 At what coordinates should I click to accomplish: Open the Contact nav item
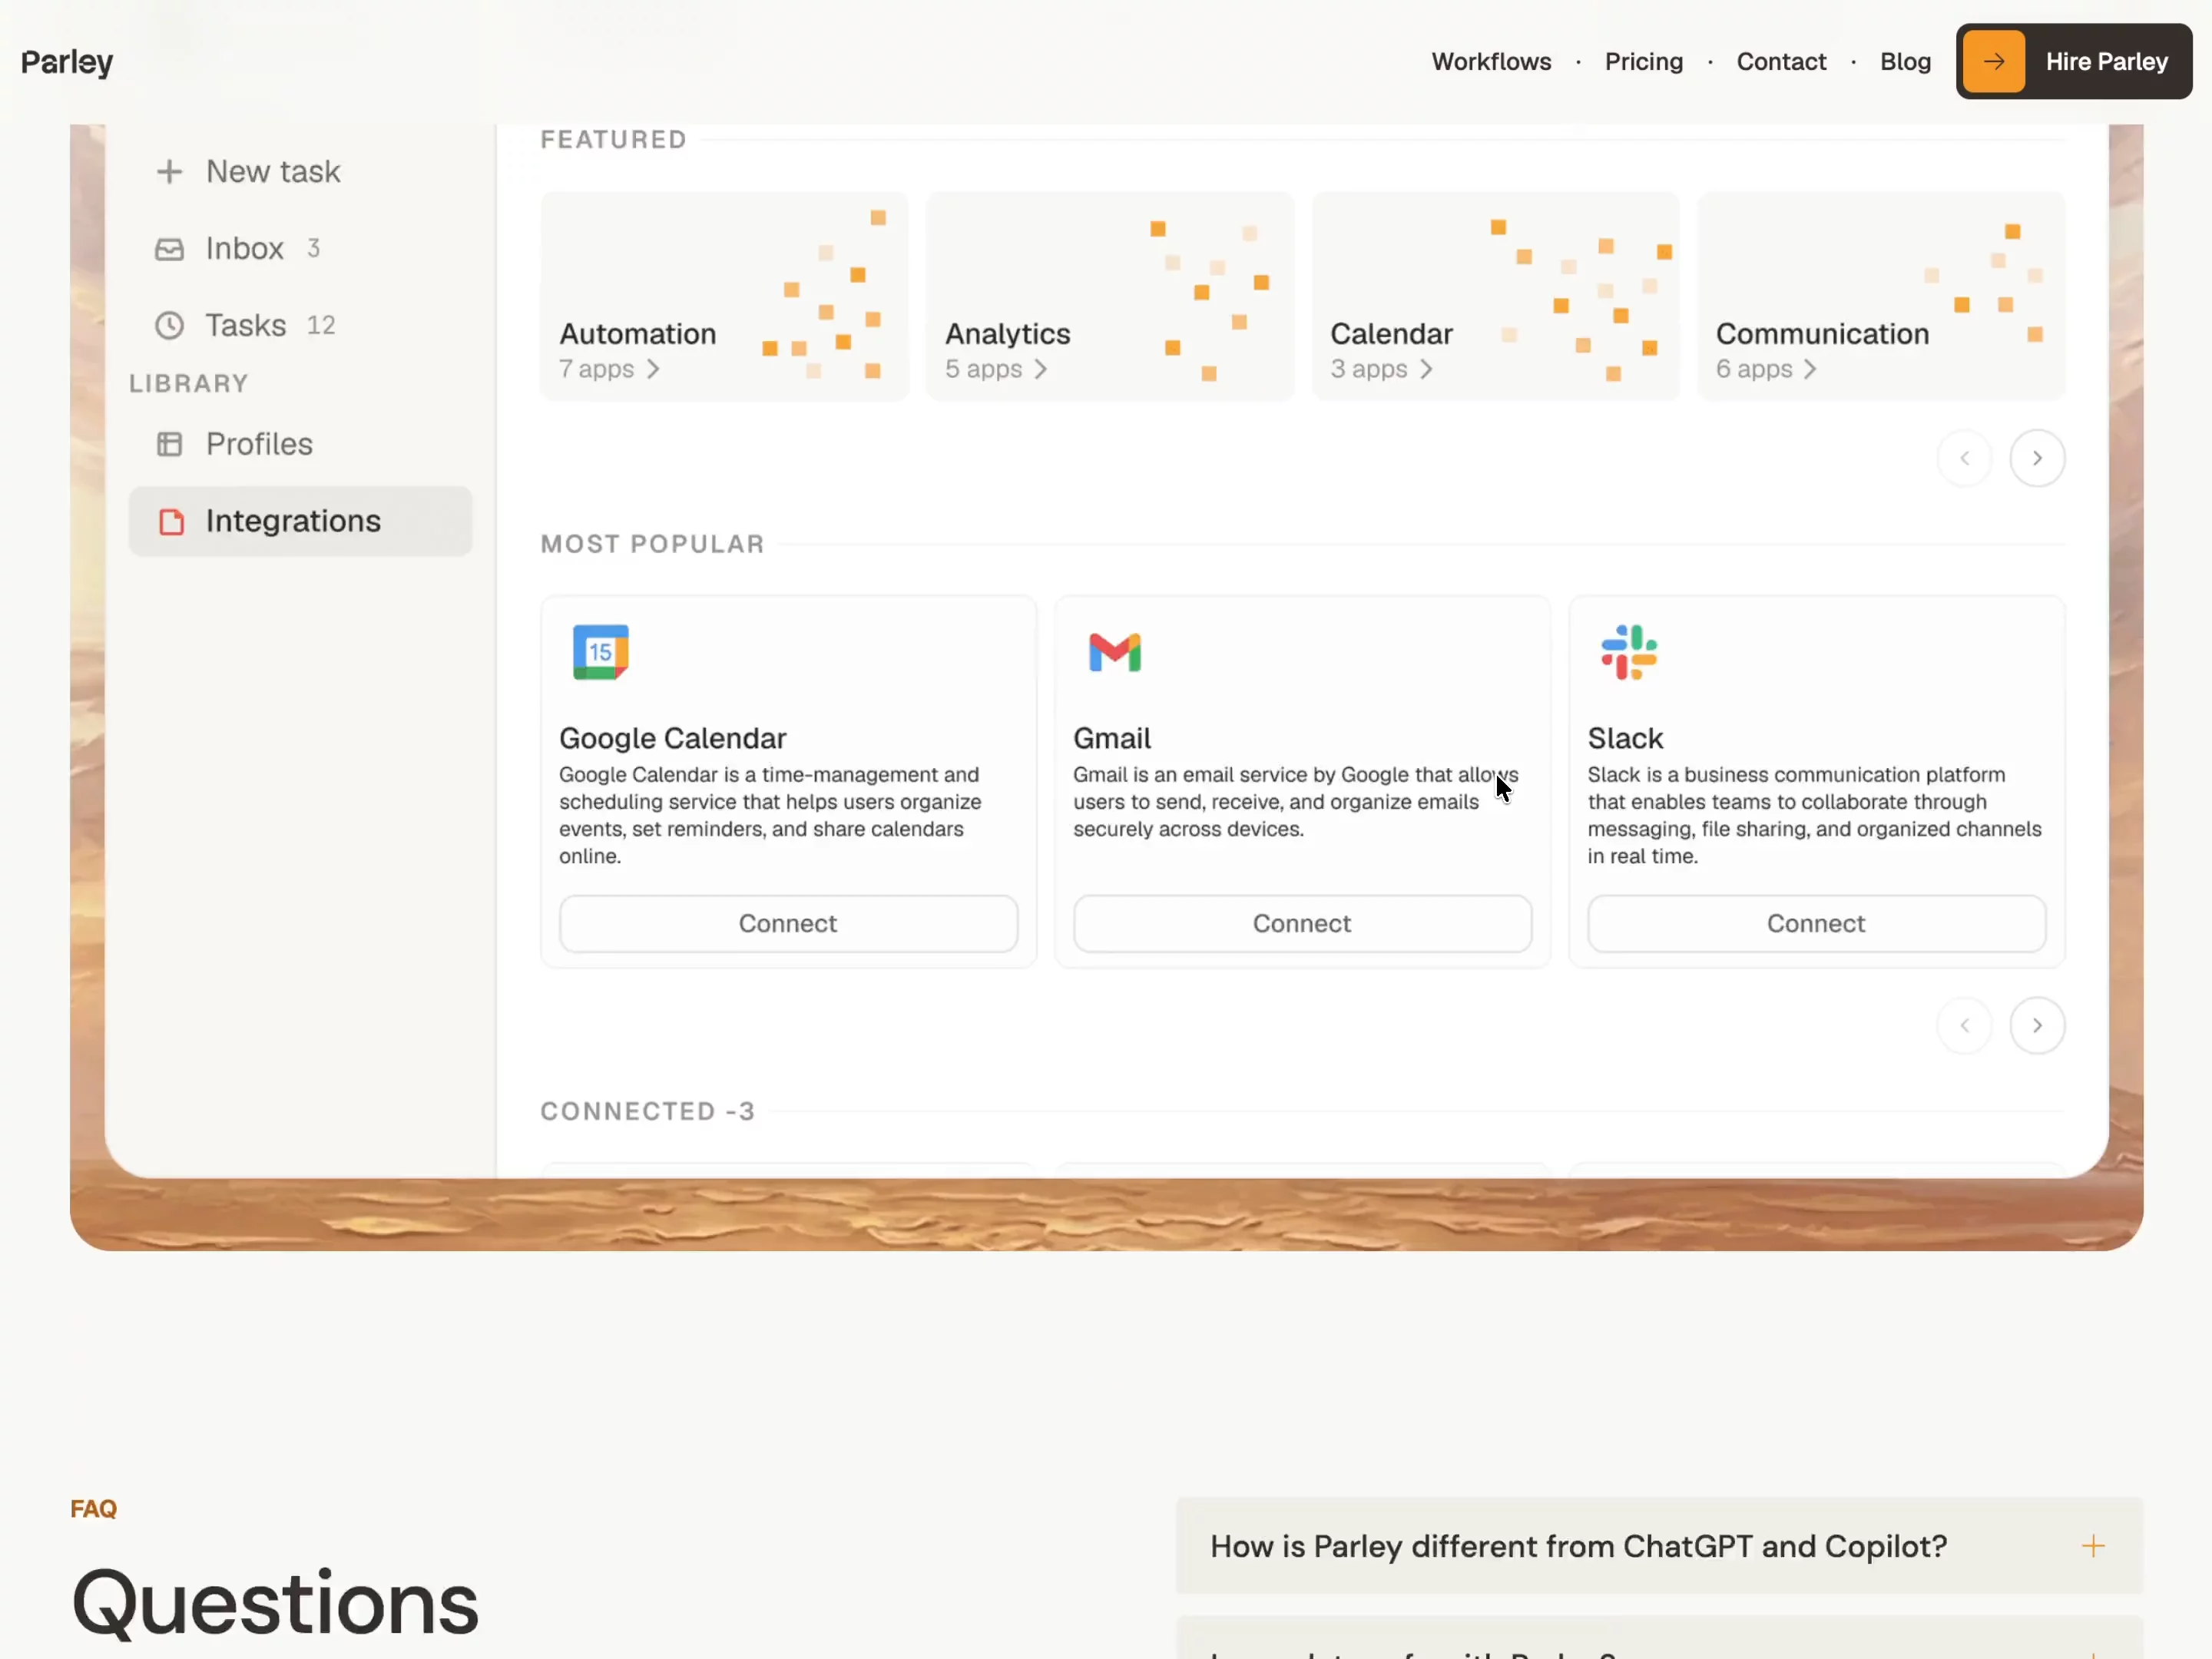point(1781,62)
